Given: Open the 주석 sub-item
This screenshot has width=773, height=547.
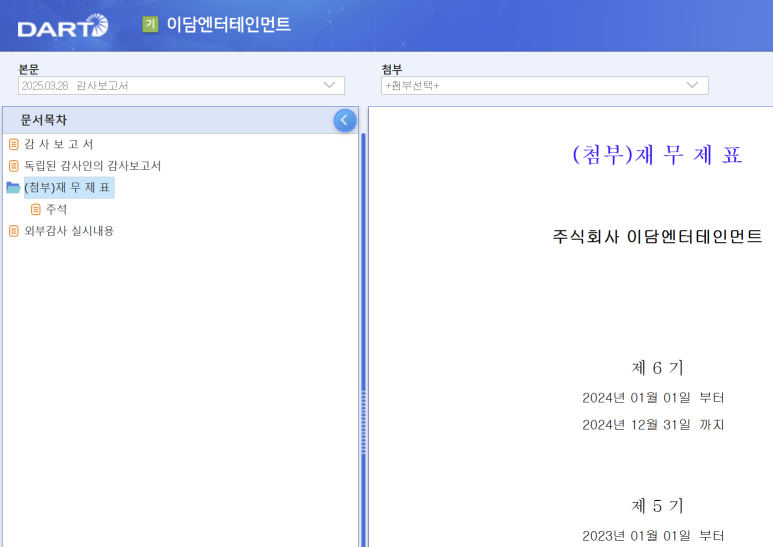Looking at the screenshot, I should tap(56, 209).
